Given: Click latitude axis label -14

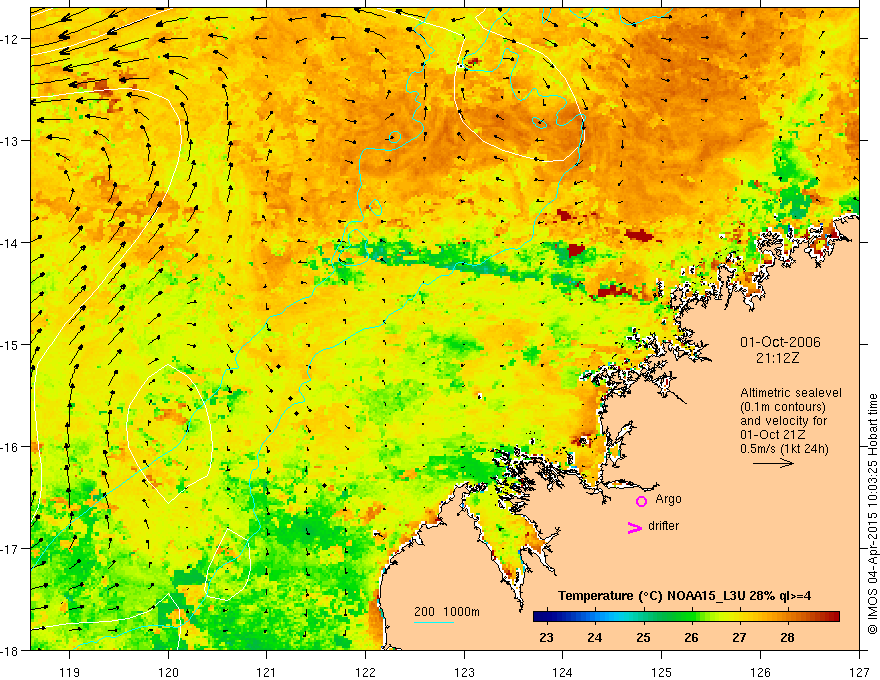Looking at the screenshot, I should pos(11,243).
